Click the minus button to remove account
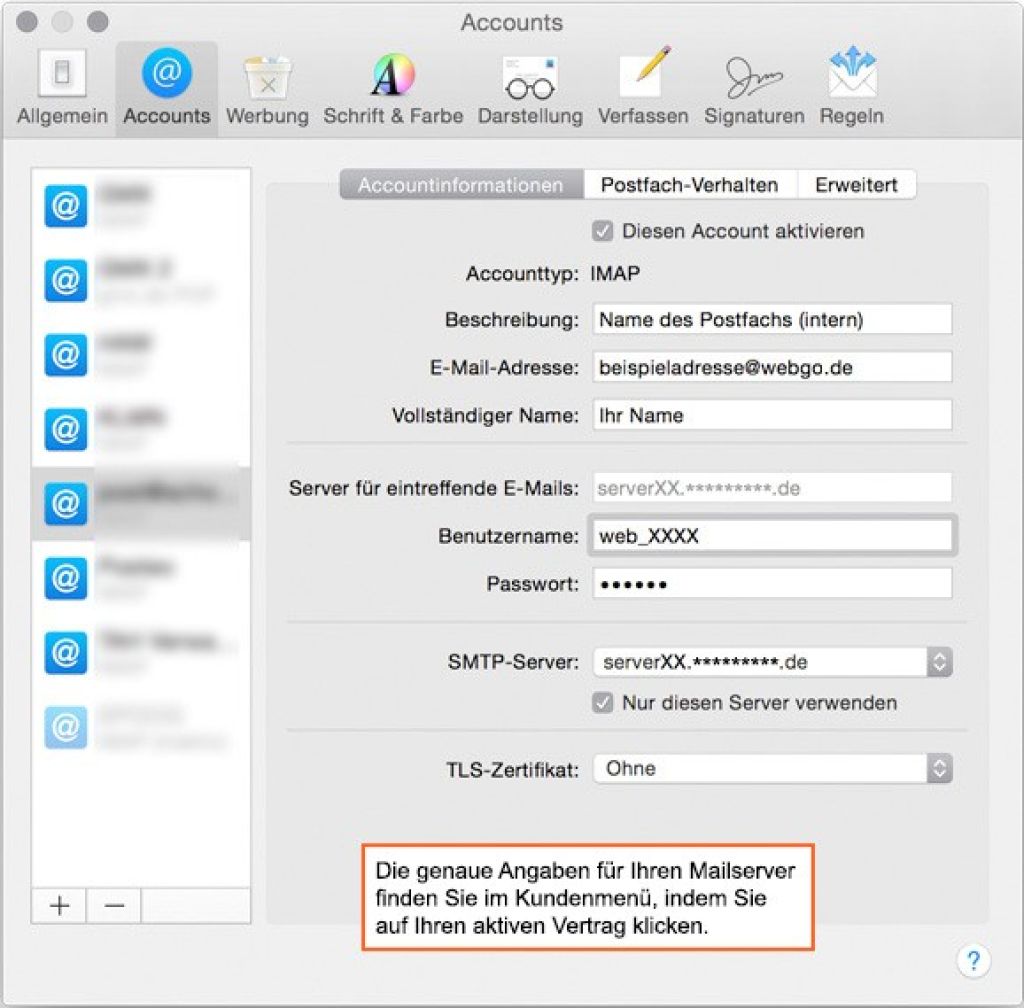The width and height of the screenshot is (1024, 1008). [x=114, y=906]
